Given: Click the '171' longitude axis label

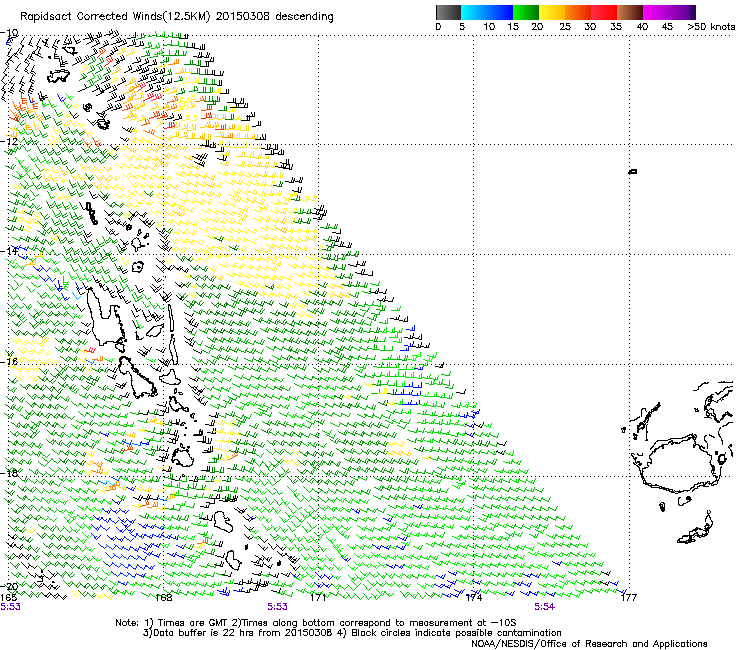Looking at the screenshot, I should point(319,598).
